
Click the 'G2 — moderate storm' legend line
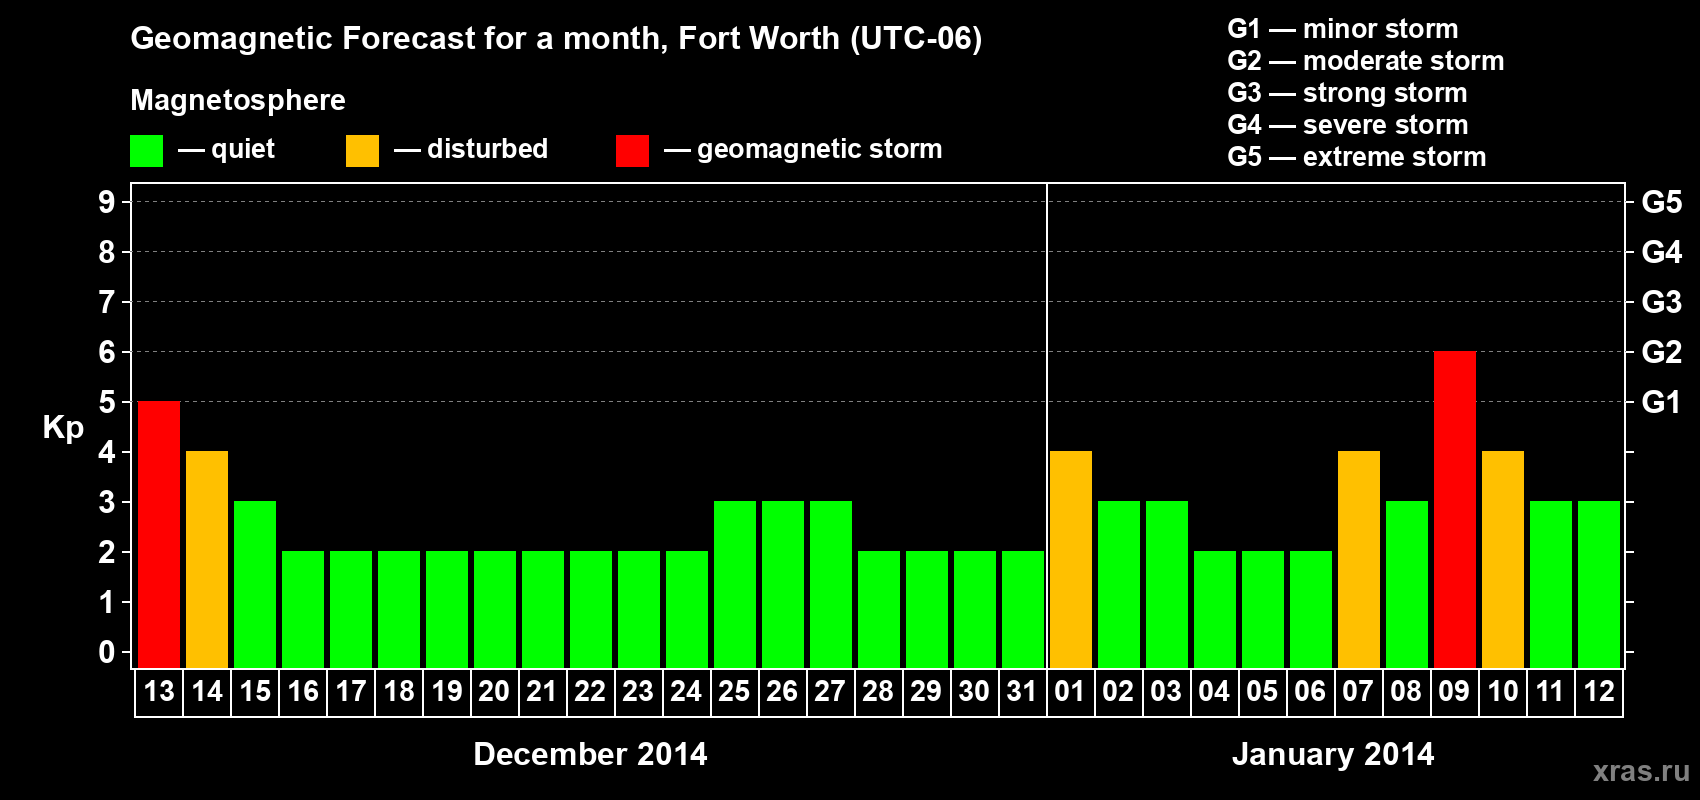(x=1366, y=61)
